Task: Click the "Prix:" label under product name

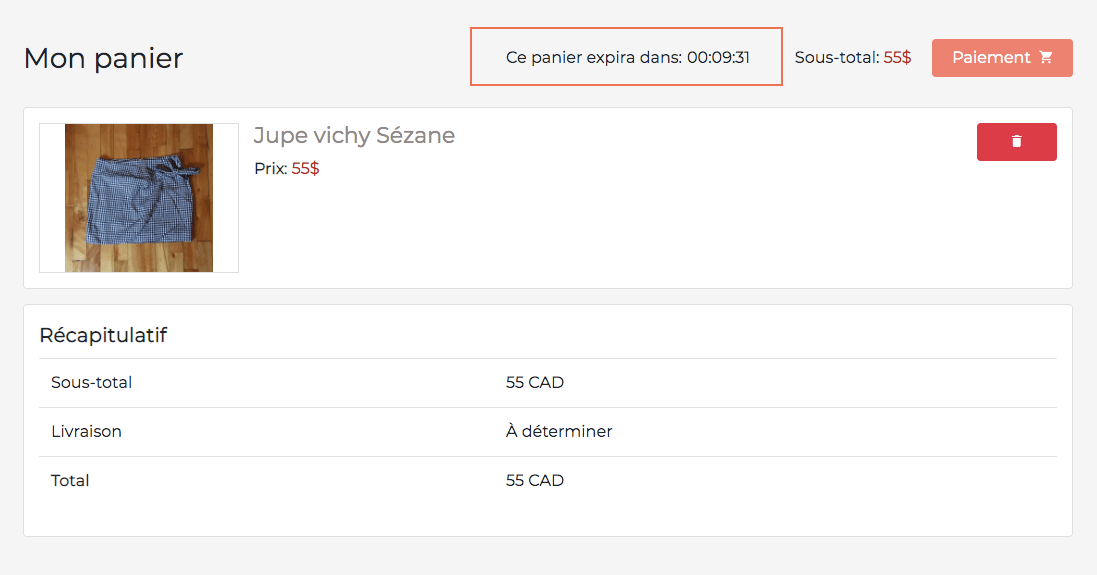Action: [270, 169]
